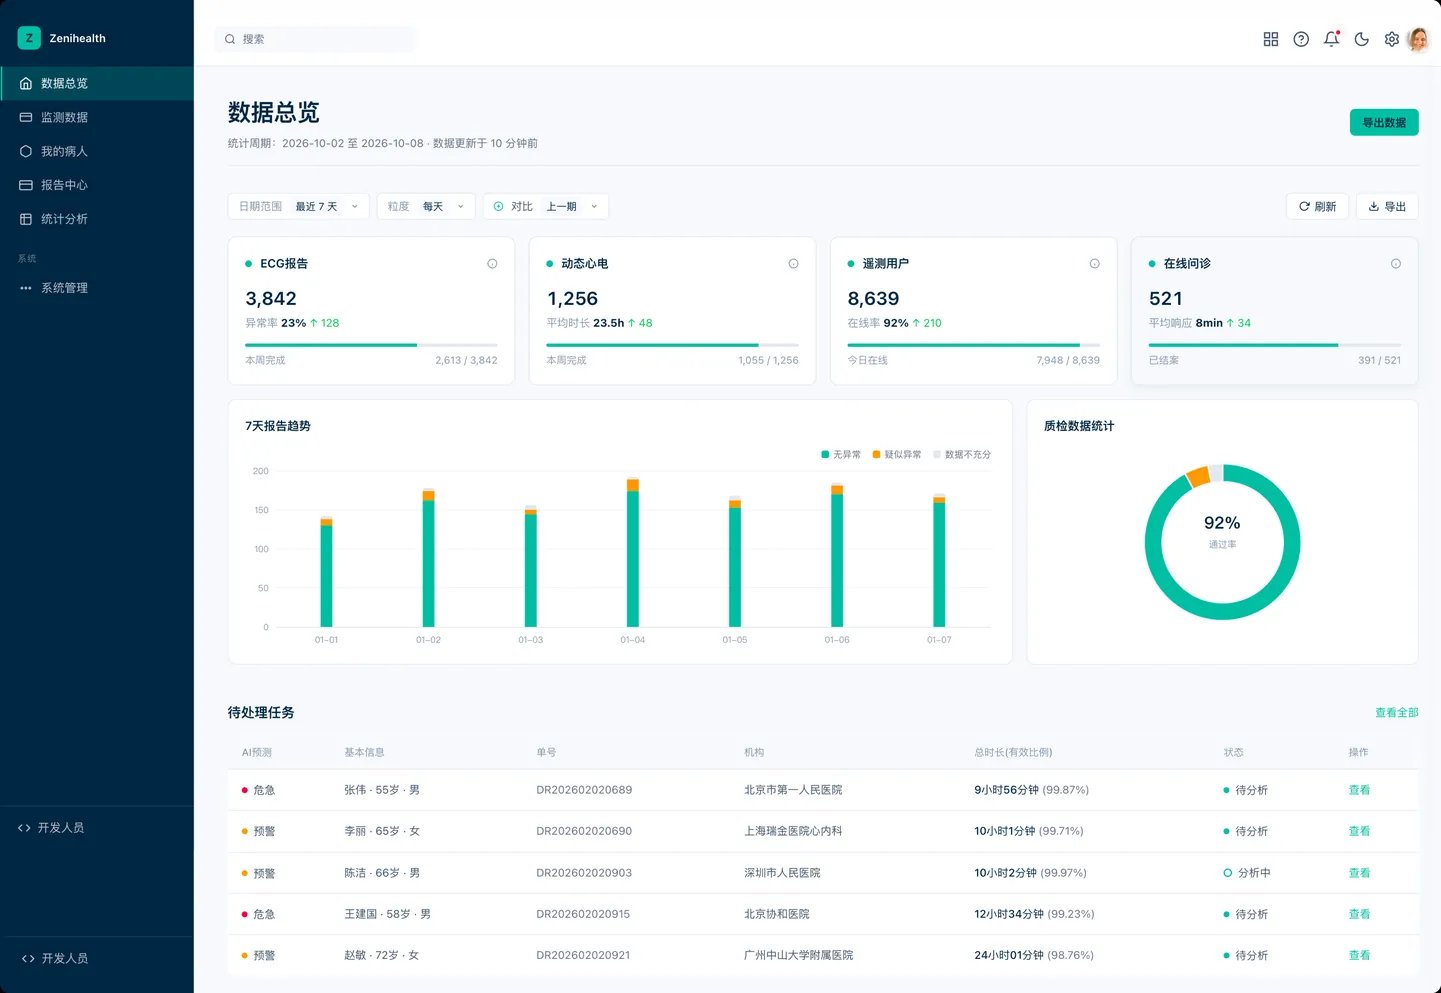Click 王建国 · 58岁 · 男 cell
The image size is (1441, 993).
[x=388, y=914]
